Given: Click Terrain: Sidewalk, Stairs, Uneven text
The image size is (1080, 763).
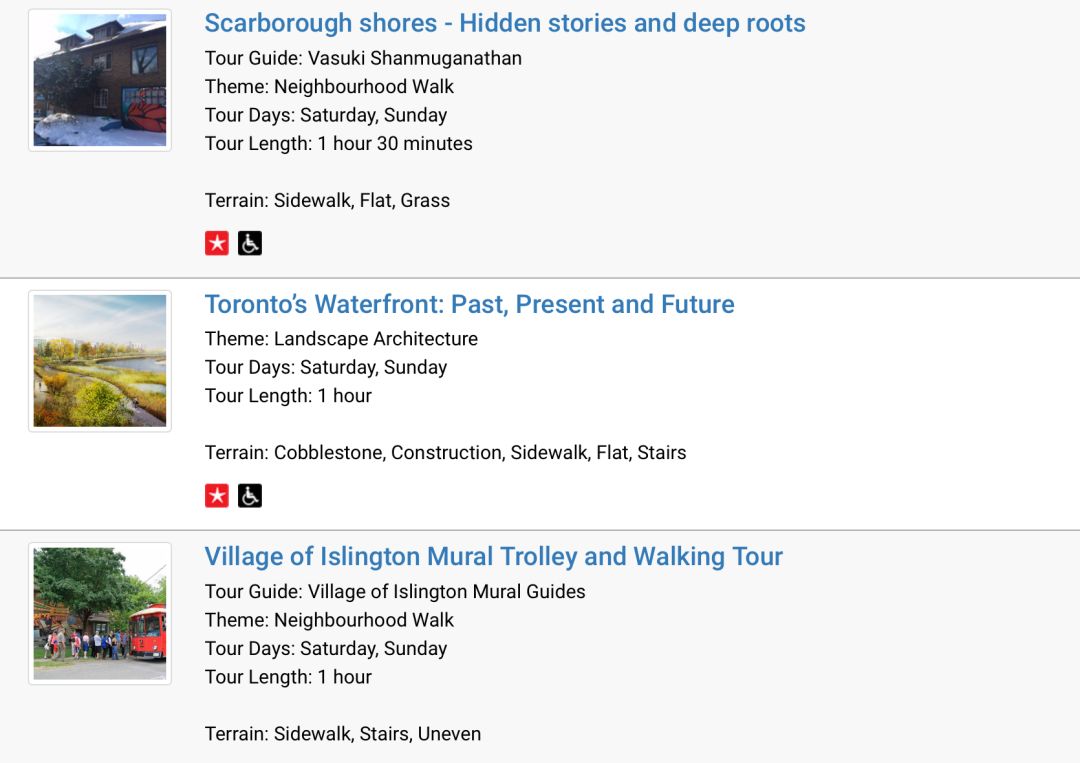Looking at the screenshot, I should coord(343,733).
